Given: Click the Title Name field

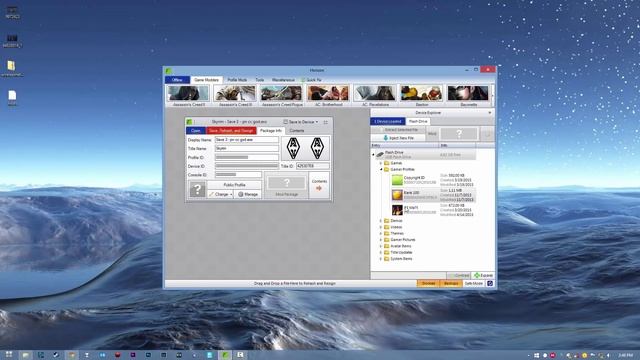Looking at the screenshot, I should point(247,149).
